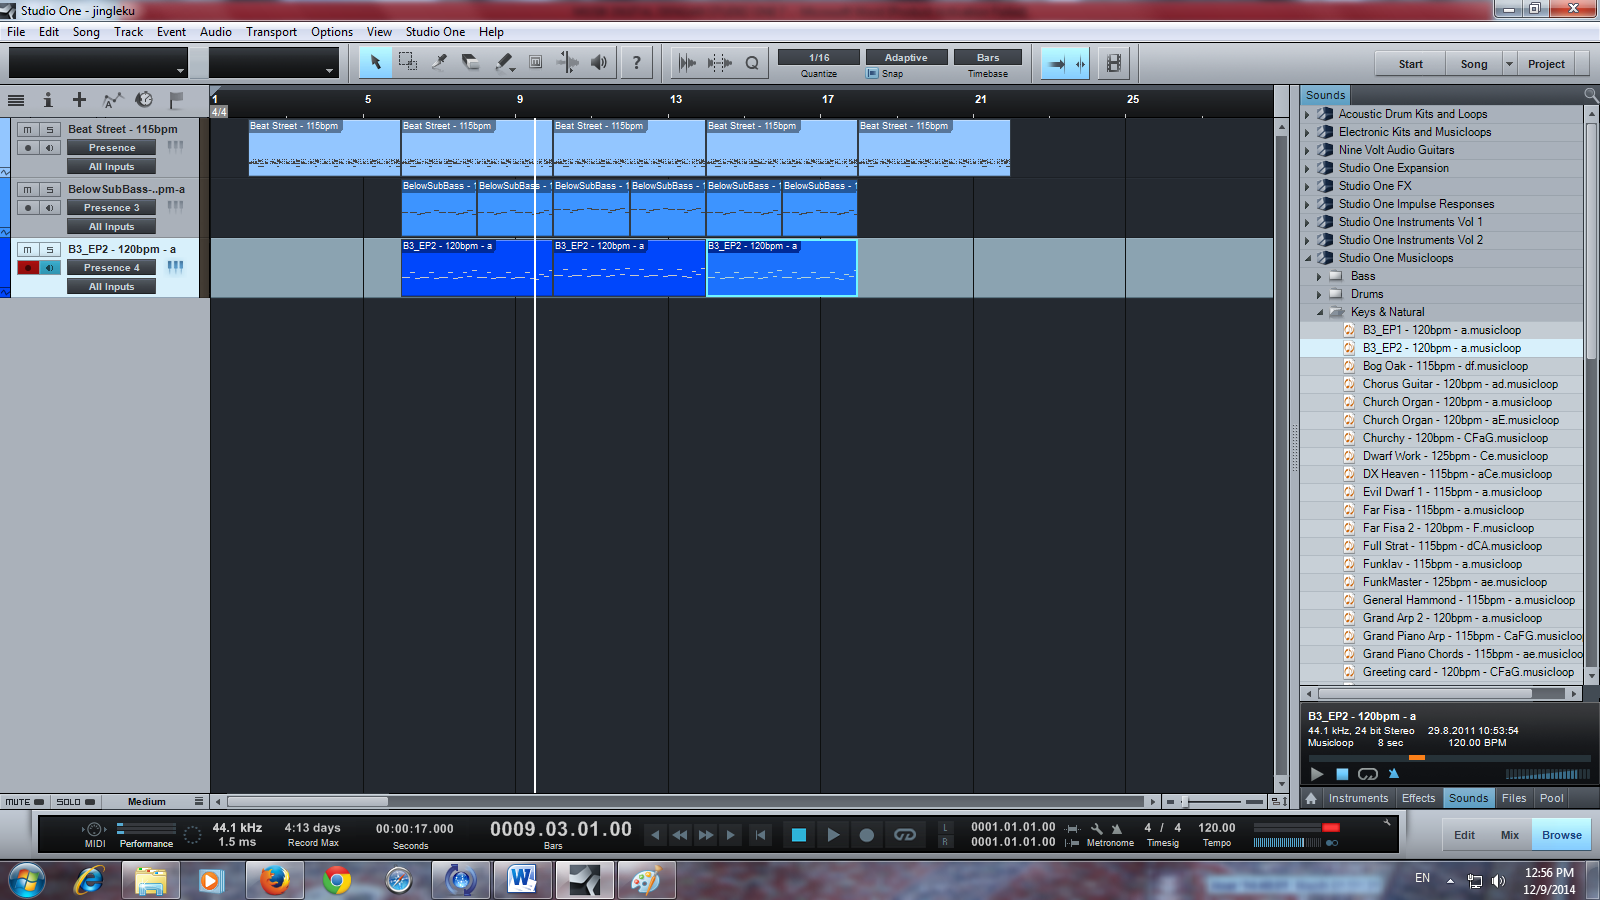1600x900 pixels.
Task: Click return to zero transport button
Action: (761, 835)
